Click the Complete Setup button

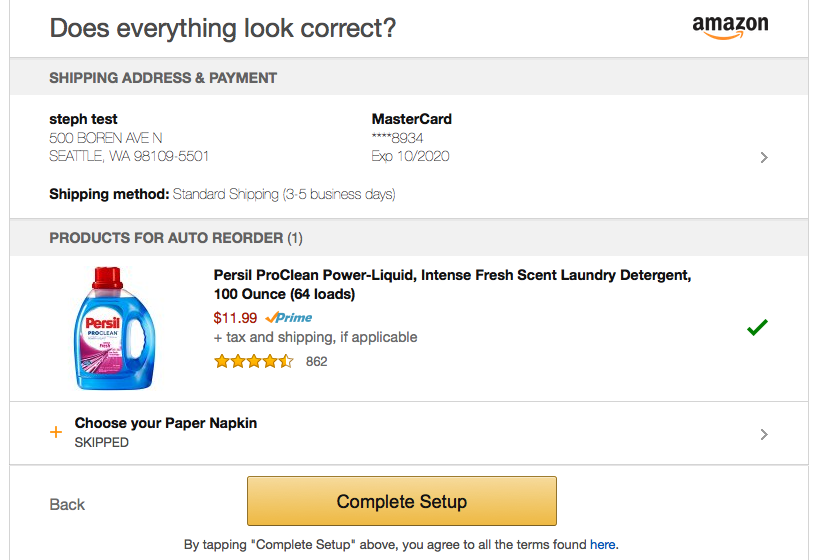(402, 501)
